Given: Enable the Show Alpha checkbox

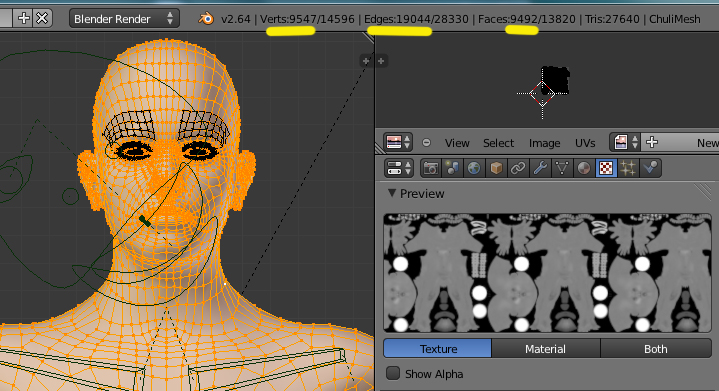Looking at the screenshot, I should tap(393, 374).
